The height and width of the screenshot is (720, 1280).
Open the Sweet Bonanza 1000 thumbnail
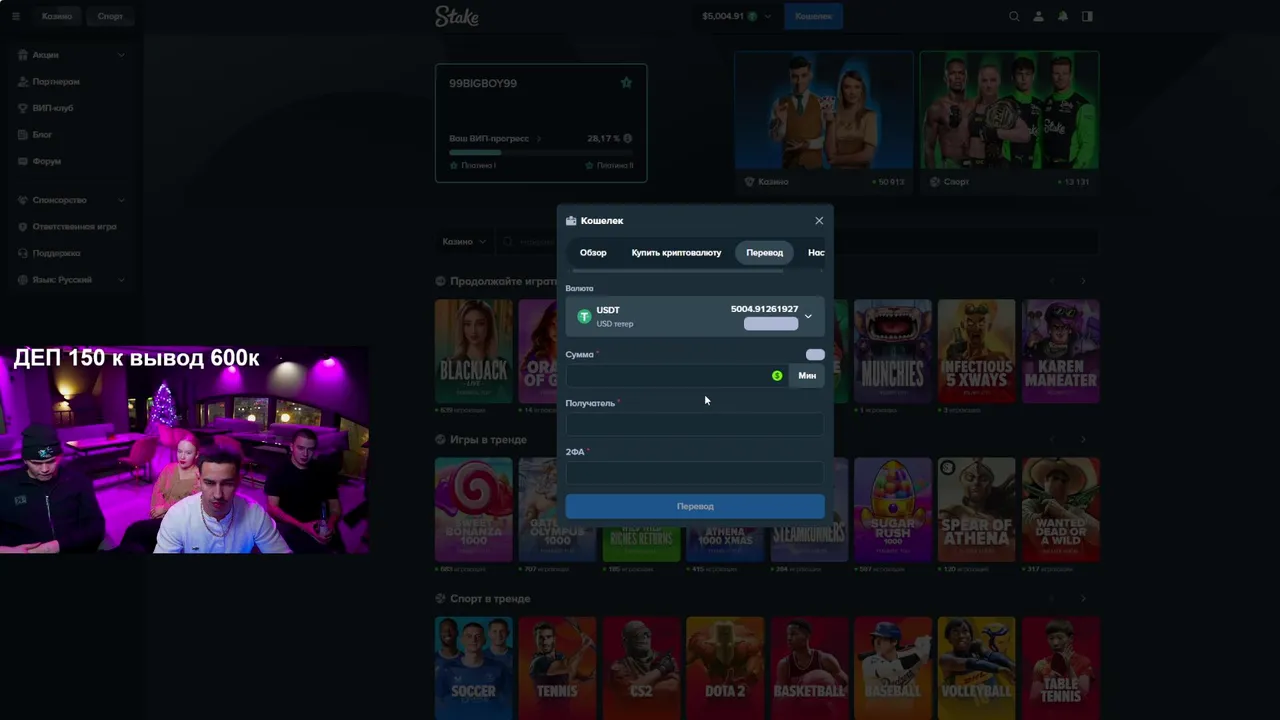pyautogui.click(x=474, y=510)
